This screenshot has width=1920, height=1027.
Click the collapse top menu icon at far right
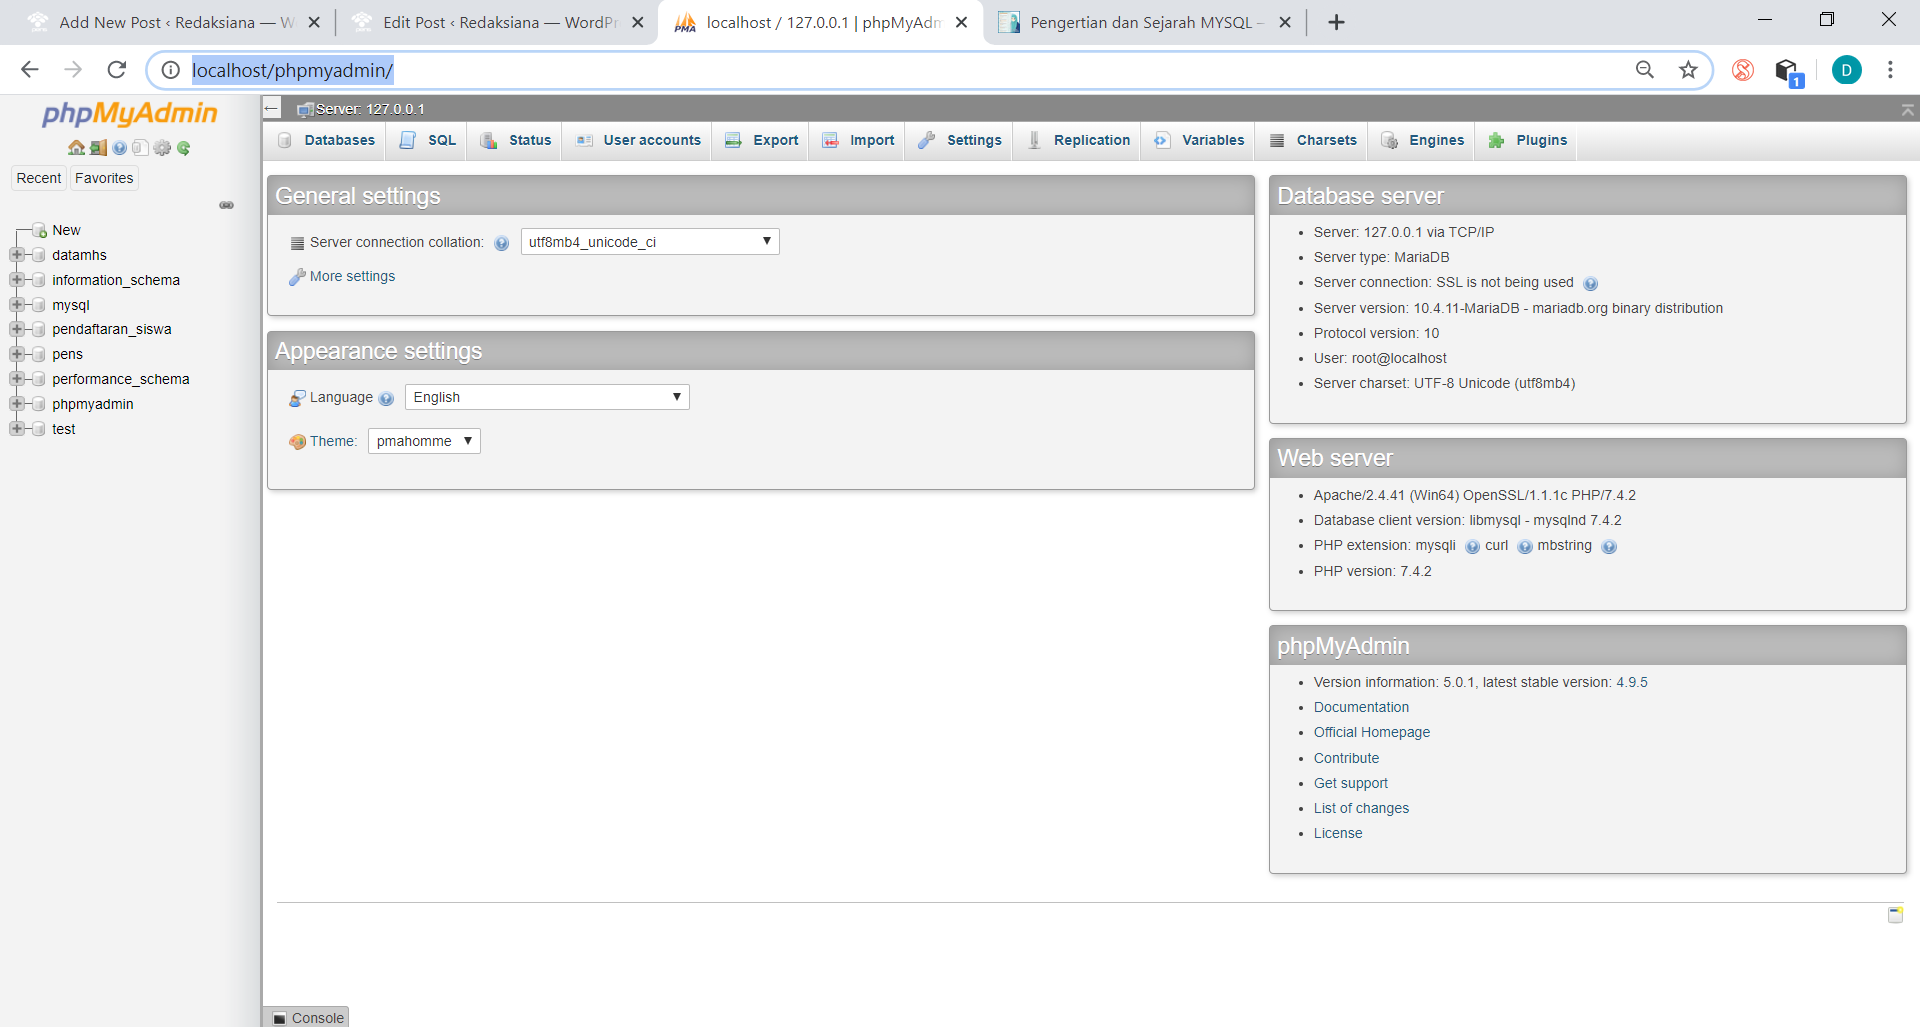pos(1908,109)
